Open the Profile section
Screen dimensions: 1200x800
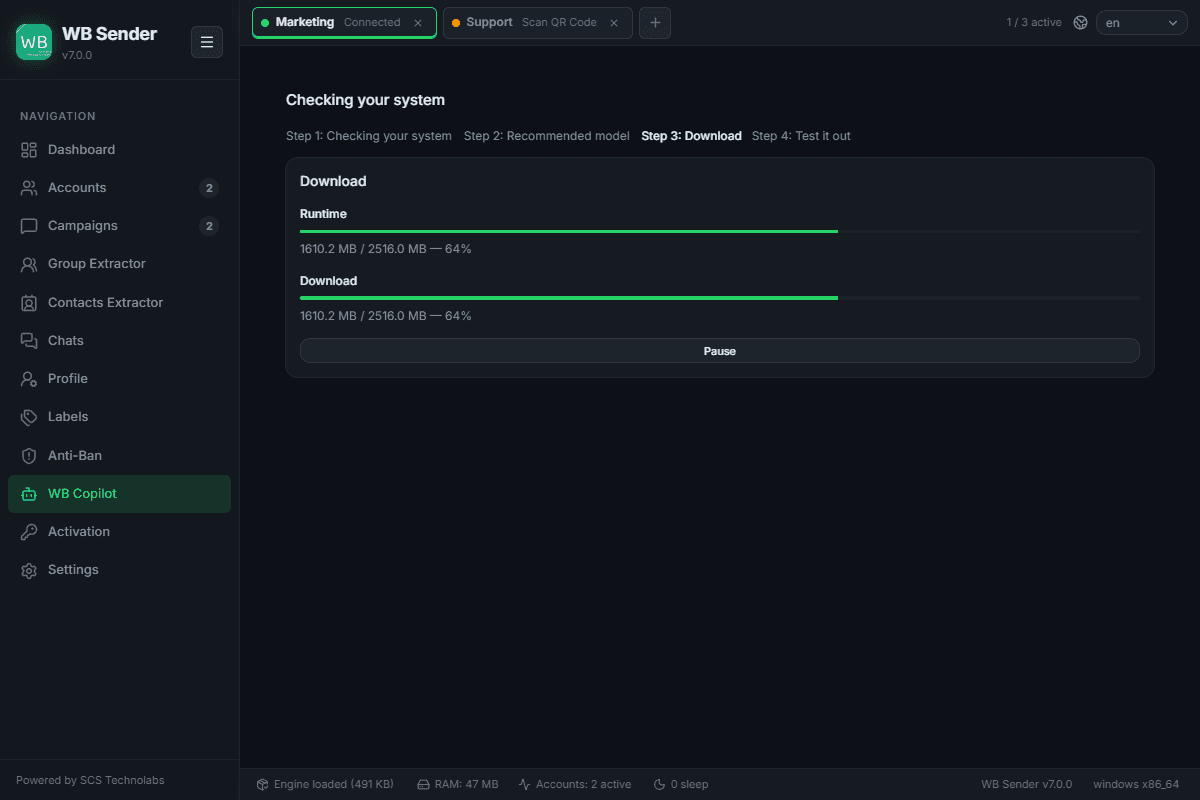coord(119,379)
